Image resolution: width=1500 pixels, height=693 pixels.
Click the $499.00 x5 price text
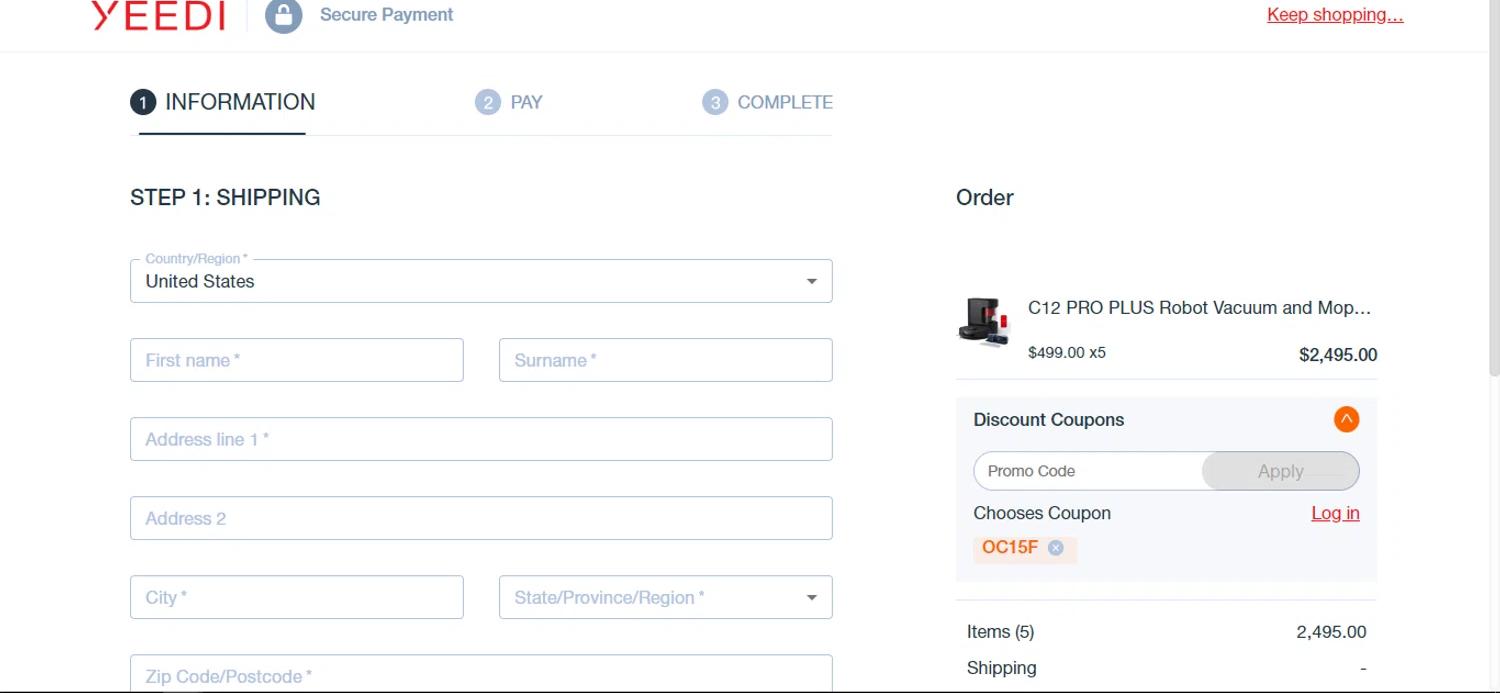point(1067,353)
